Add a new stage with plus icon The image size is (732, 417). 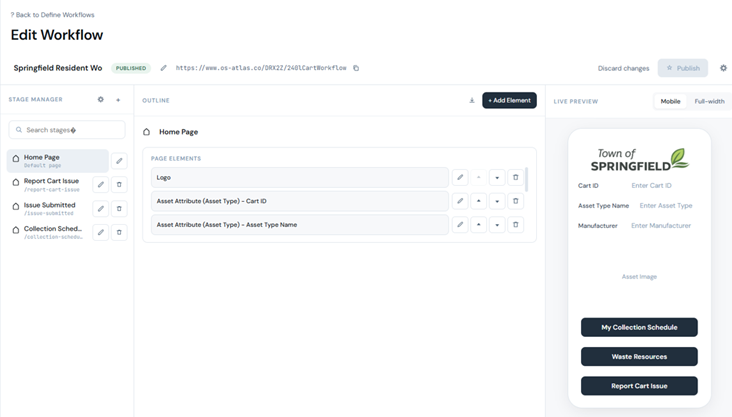(118, 99)
